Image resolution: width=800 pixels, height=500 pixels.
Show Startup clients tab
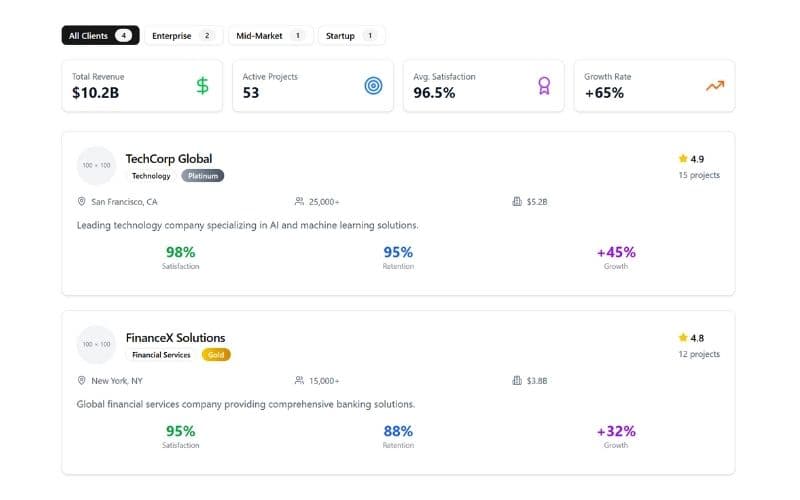351,36
